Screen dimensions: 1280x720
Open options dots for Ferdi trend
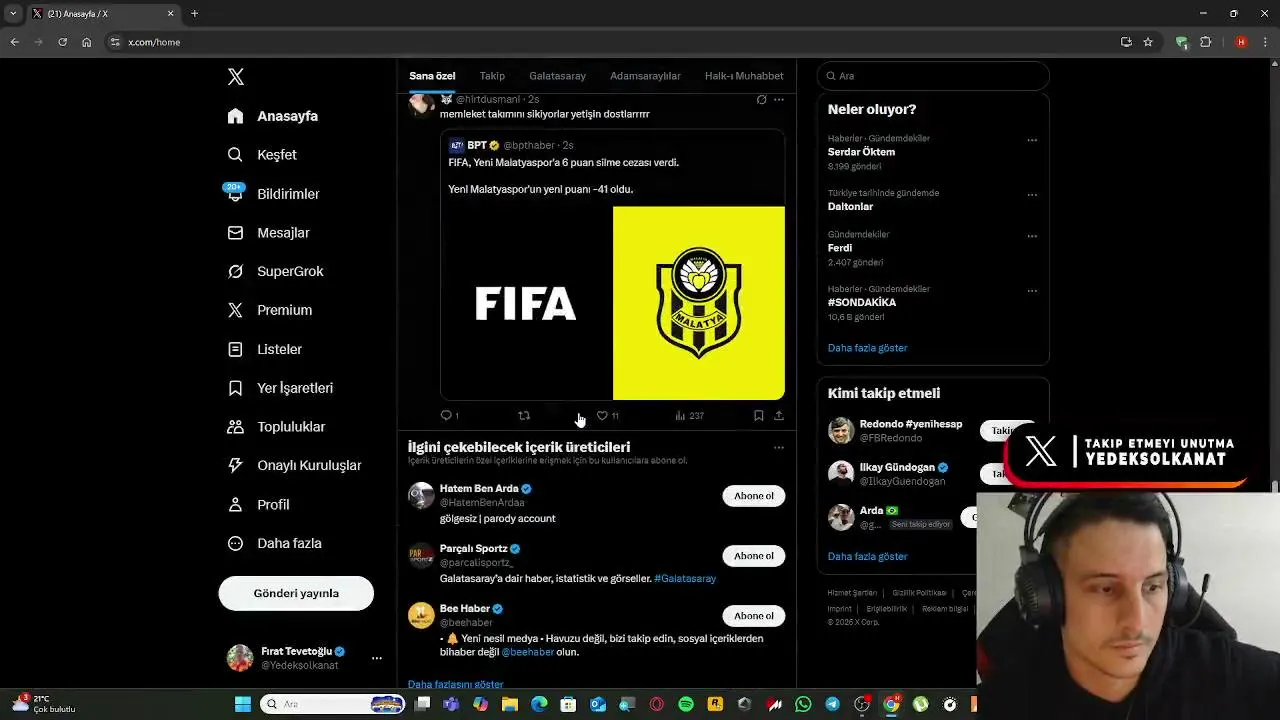(x=1032, y=236)
